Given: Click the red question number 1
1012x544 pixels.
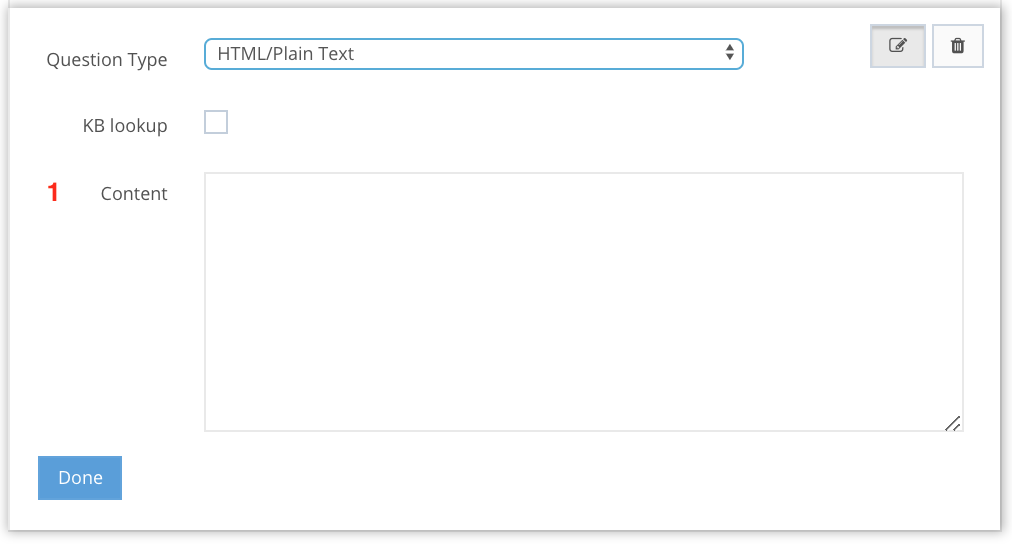Looking at the screenshot, I should click(53, 193).
